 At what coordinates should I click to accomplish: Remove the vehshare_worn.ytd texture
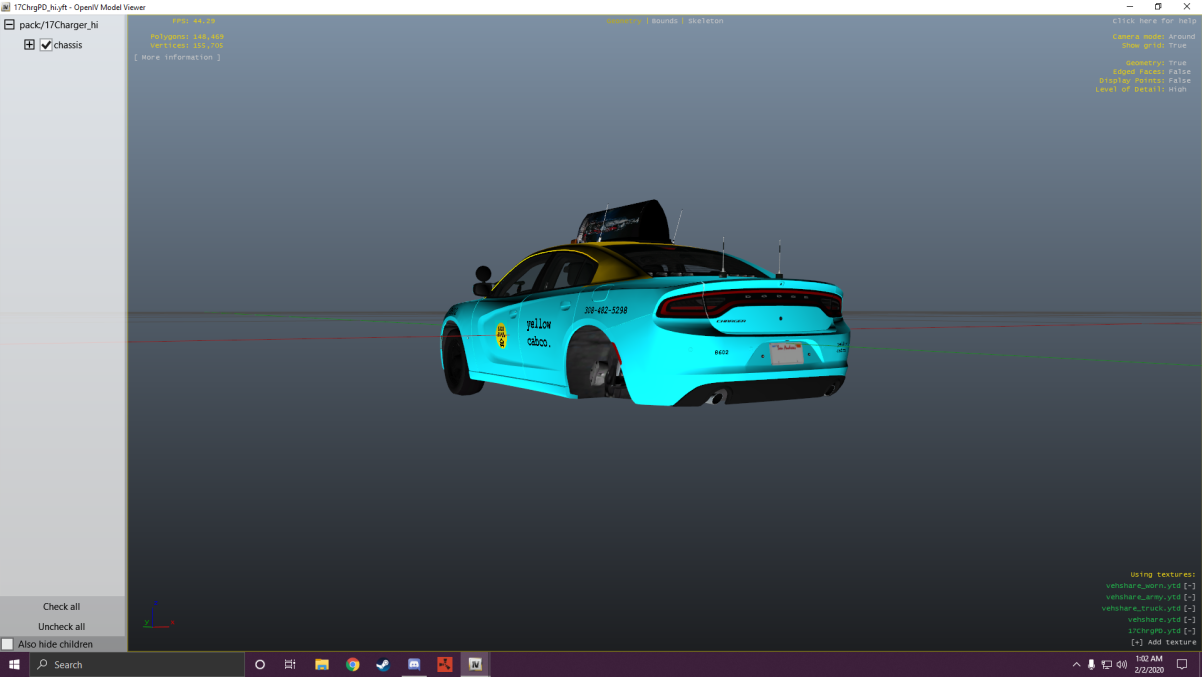point(1189,585)
